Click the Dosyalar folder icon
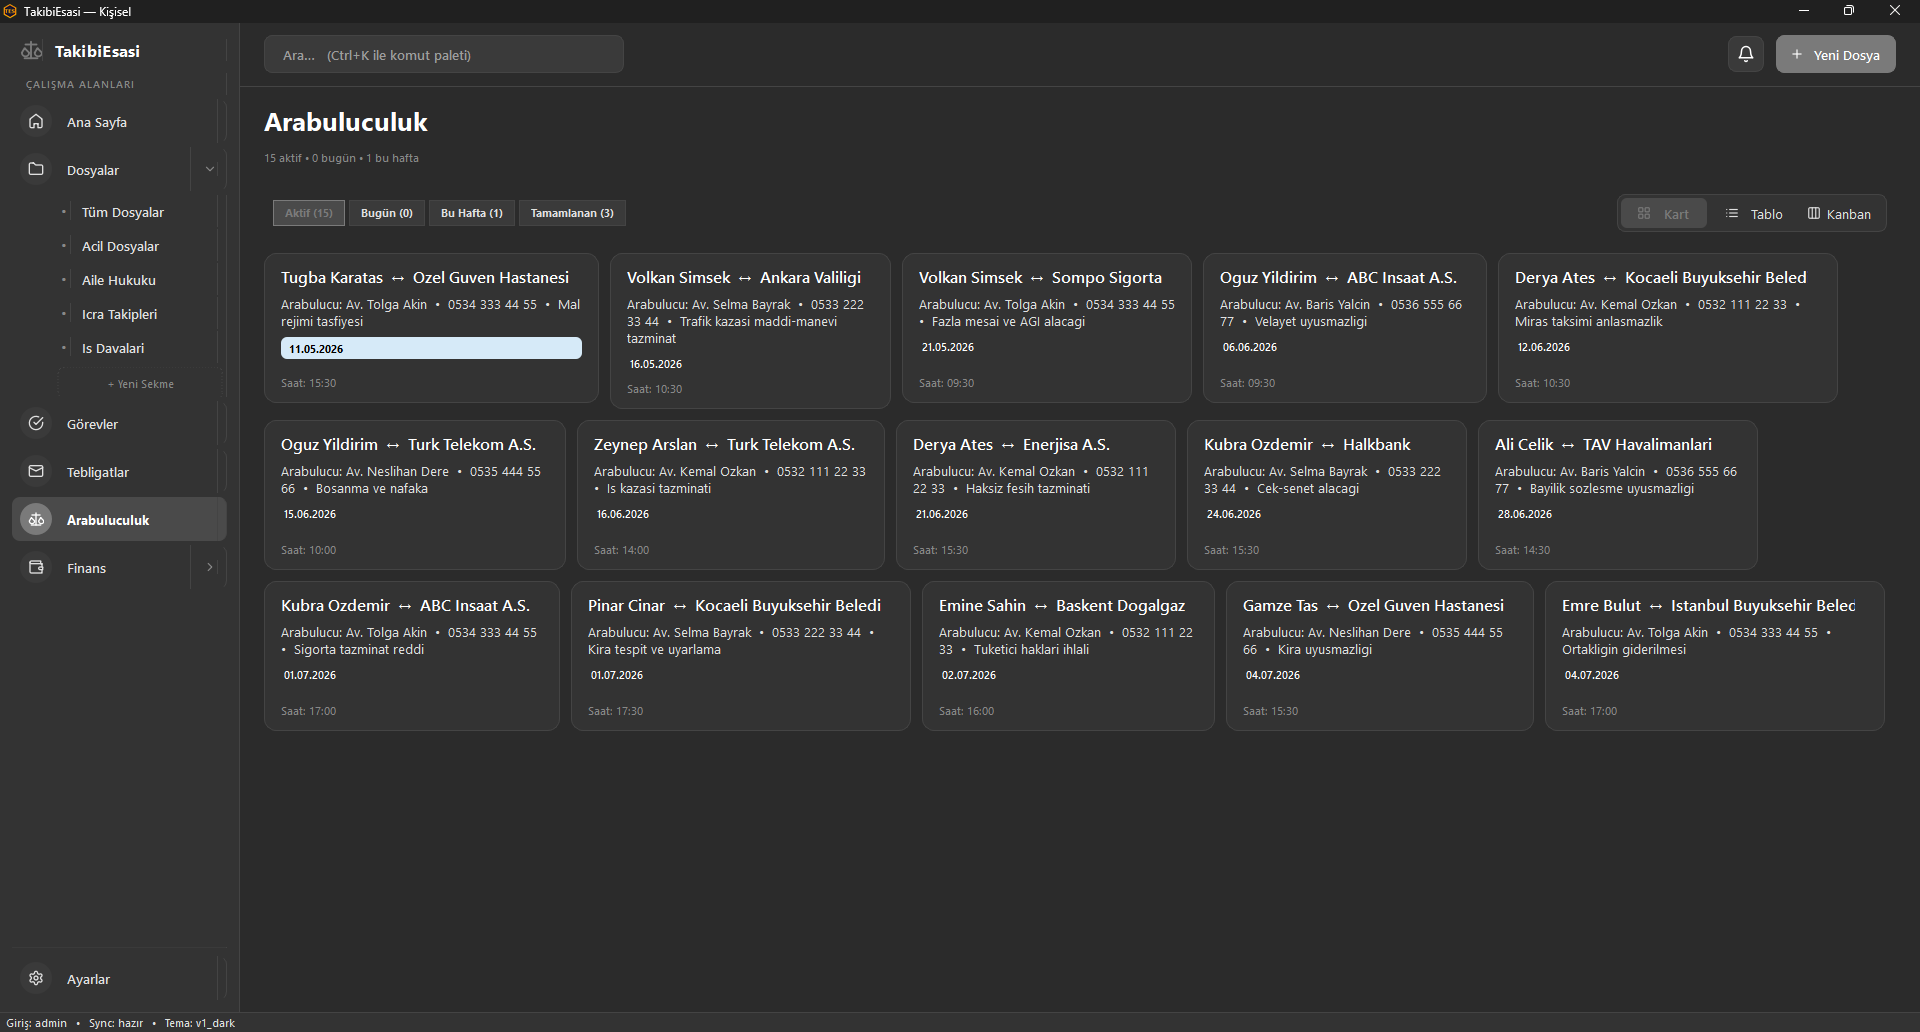This screenshot has height=1032, width=1920. (36, 169)
